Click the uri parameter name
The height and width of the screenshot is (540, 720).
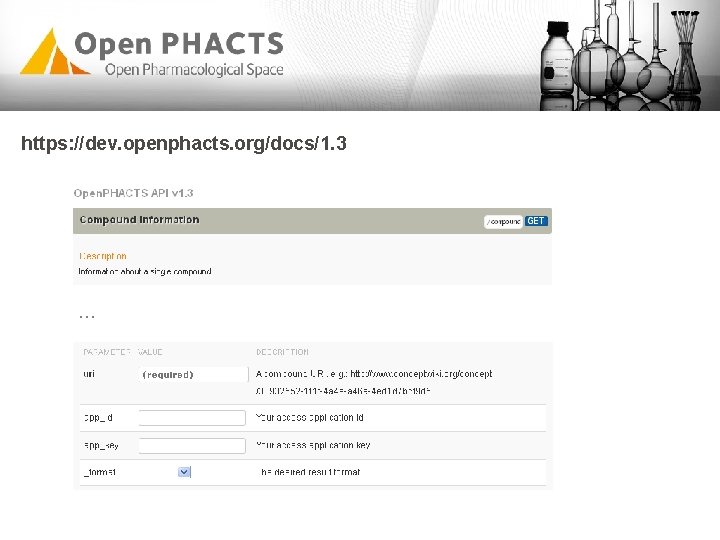tap(89, 374)
